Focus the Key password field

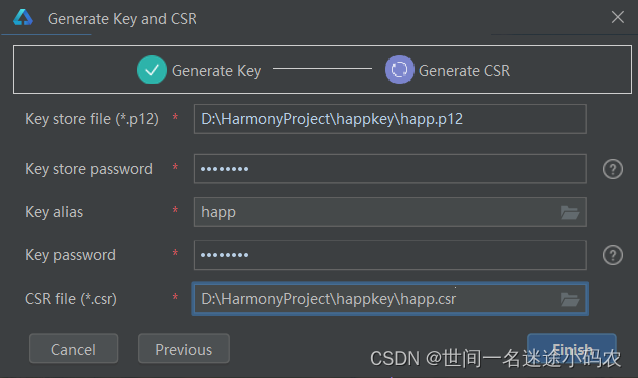click(390, 255)
